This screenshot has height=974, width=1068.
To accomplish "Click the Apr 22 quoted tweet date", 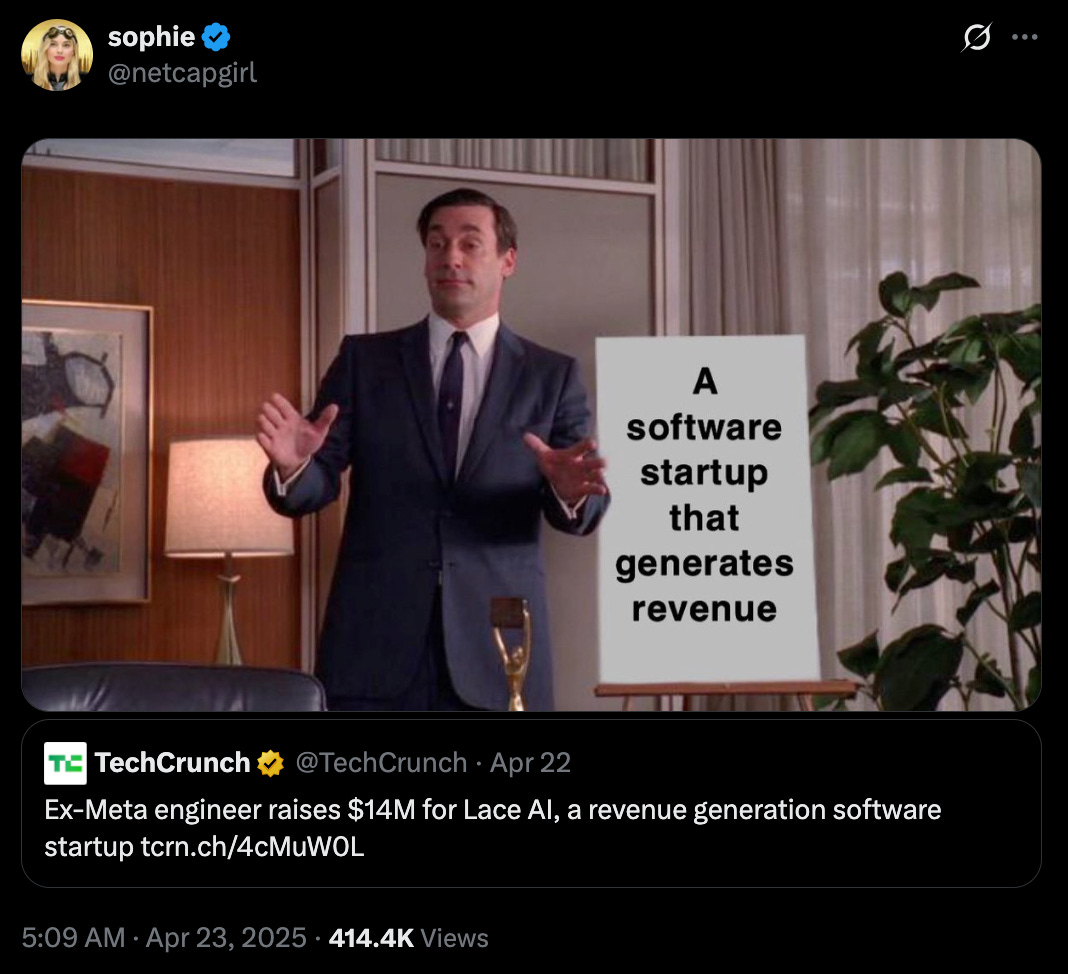I will tap(531, 763).
